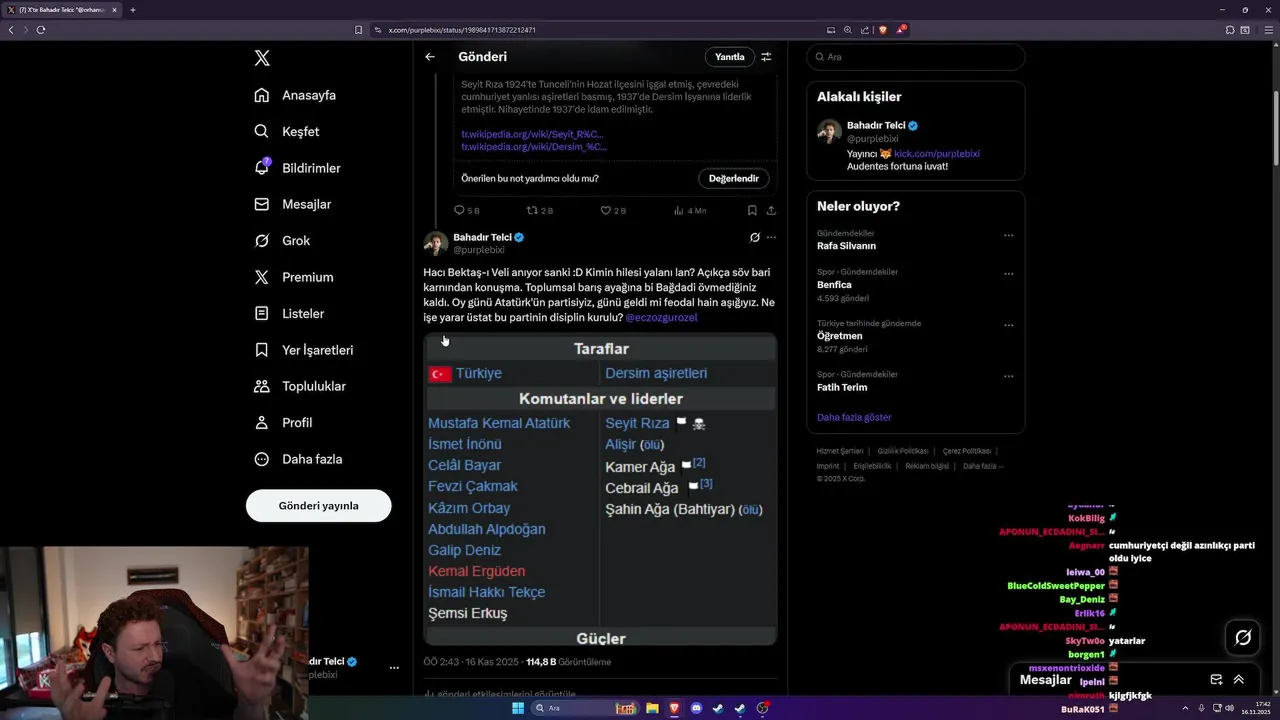Click the X logo in the sidebar

(x=262, y=58)
